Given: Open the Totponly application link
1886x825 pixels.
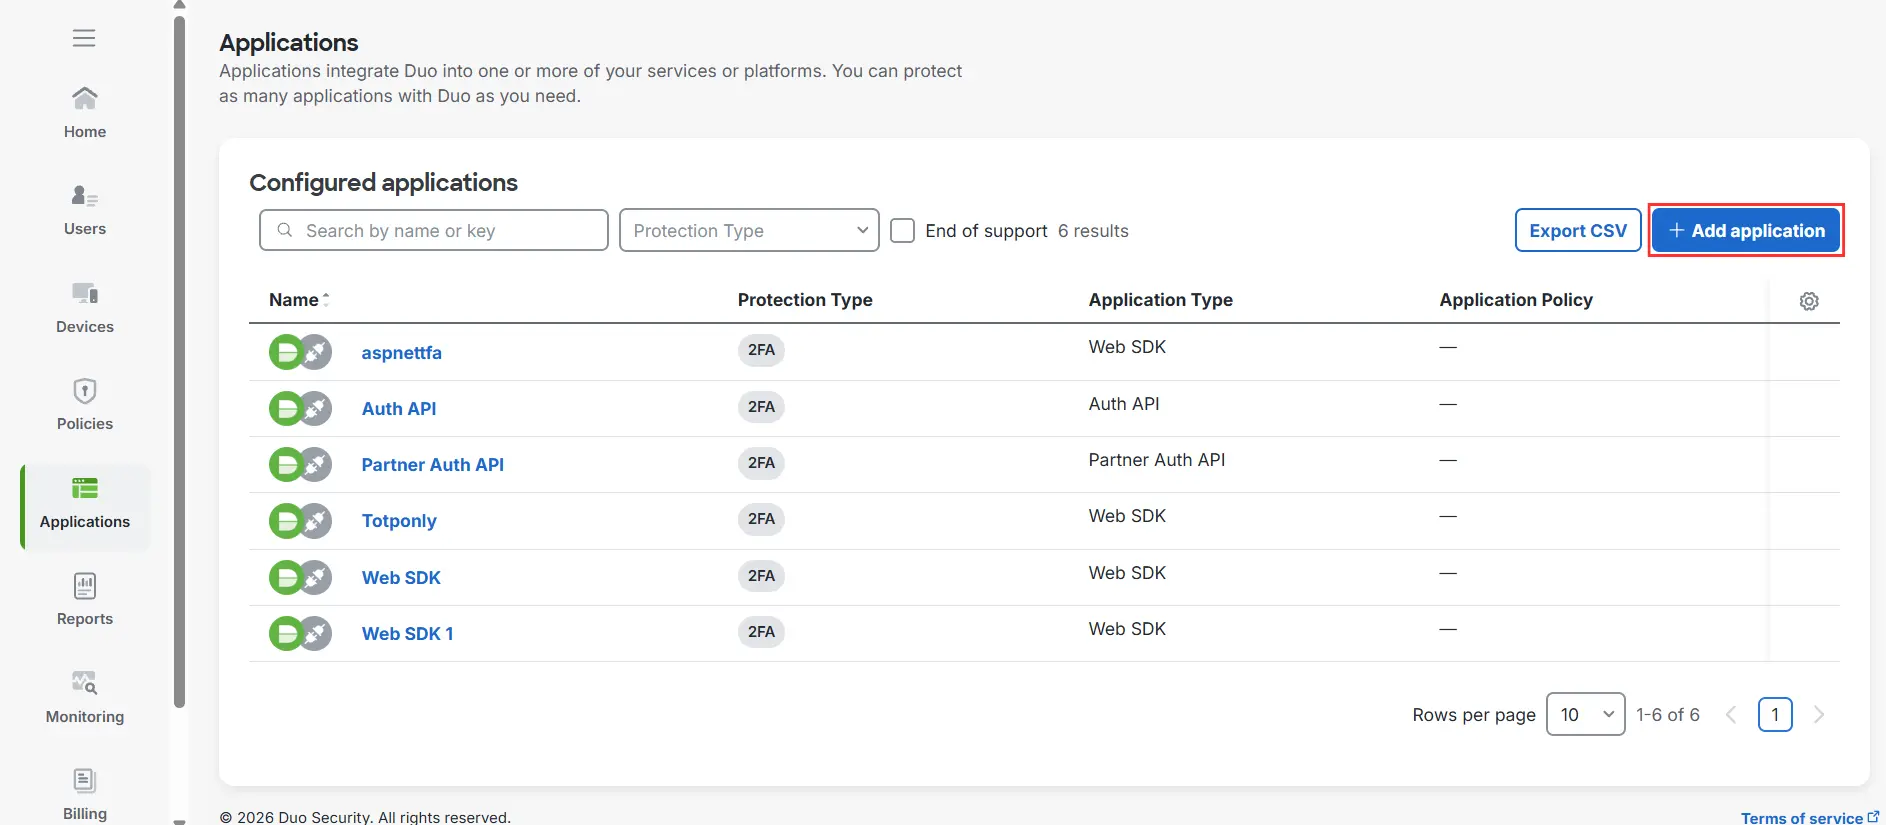Looking at the screenshot, I should pyautogui.click(x=399, y=521).
